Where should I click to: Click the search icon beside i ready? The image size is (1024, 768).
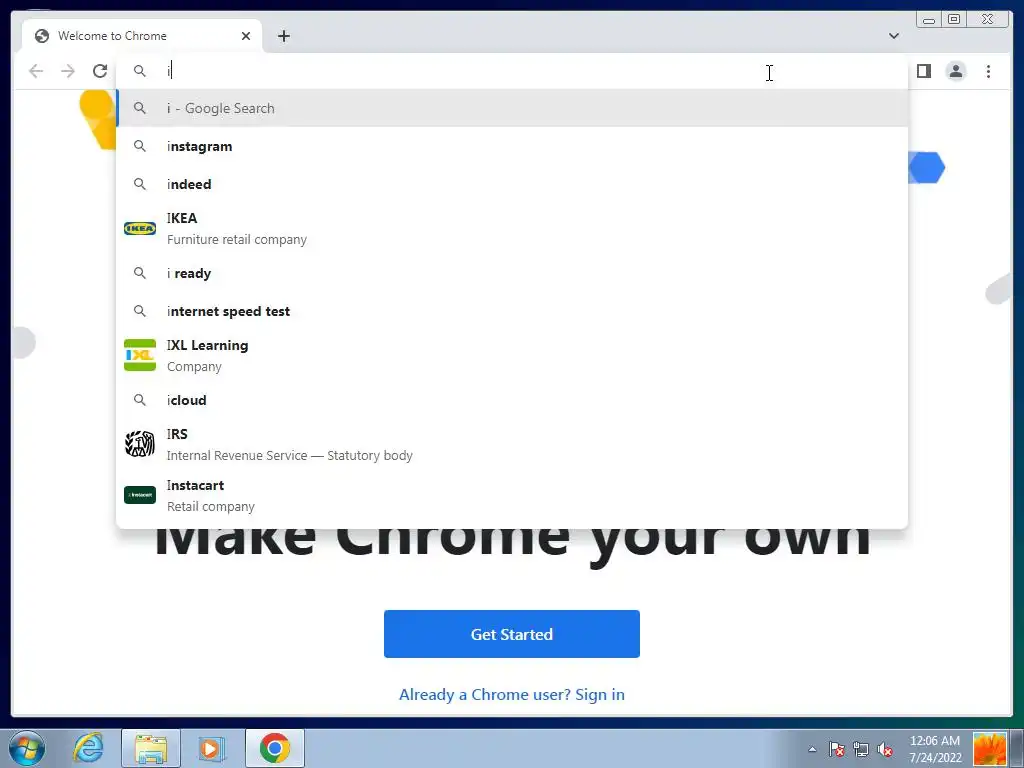(x=140, y=273)
